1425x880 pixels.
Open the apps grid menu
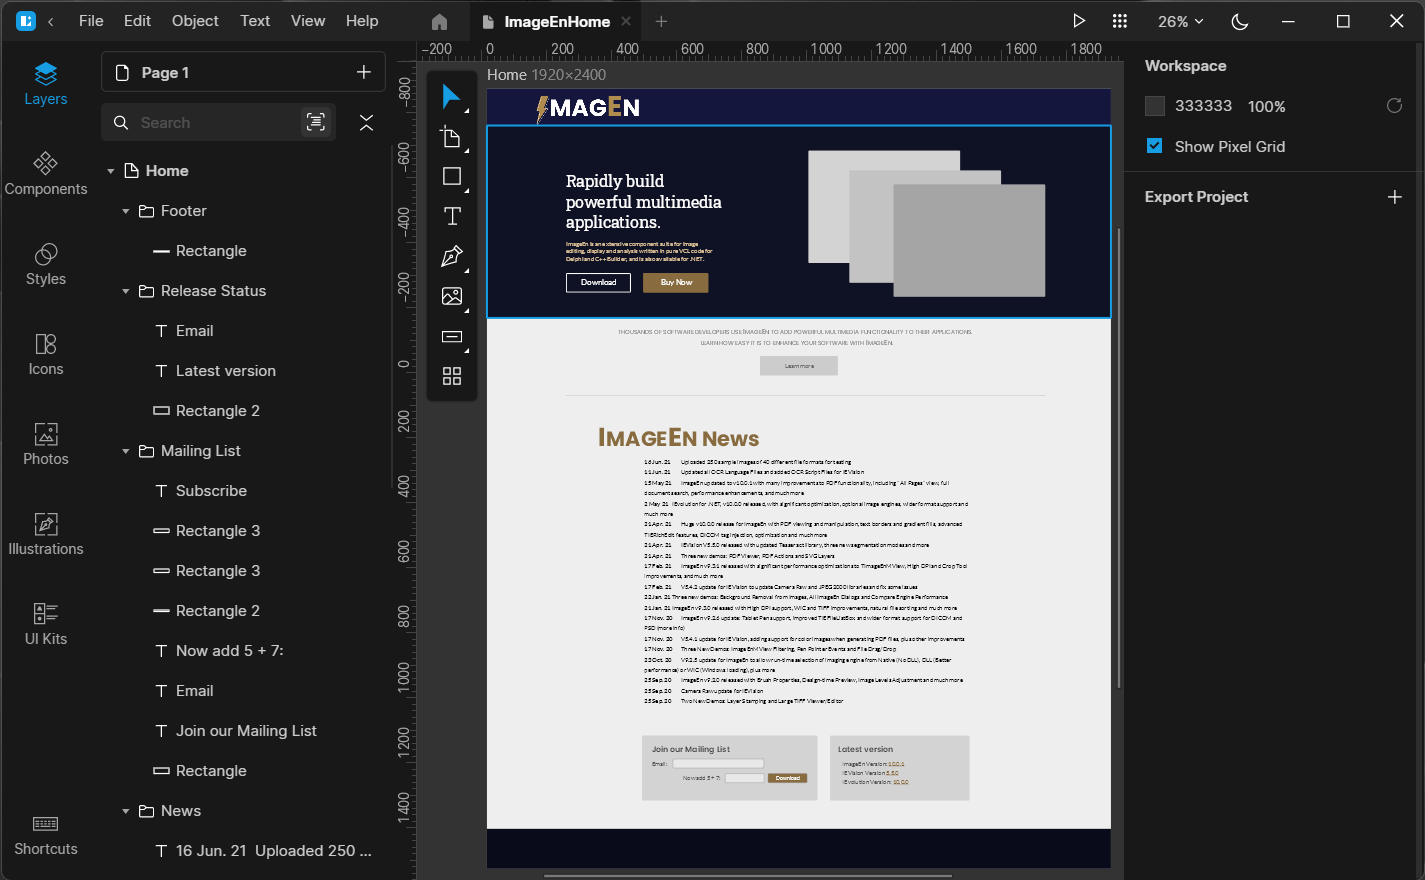point(1120,21)
